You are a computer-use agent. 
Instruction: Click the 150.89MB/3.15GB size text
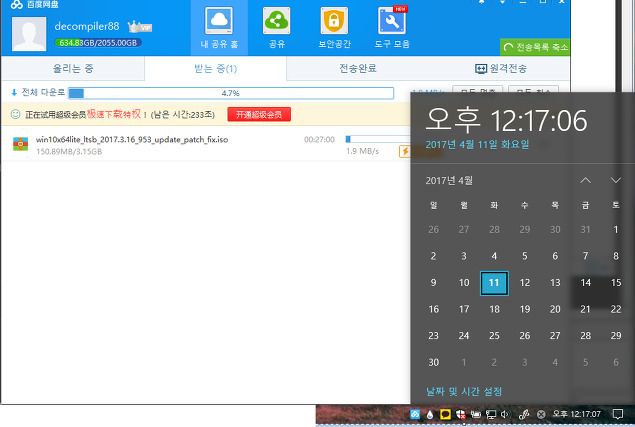coord(69,152)
